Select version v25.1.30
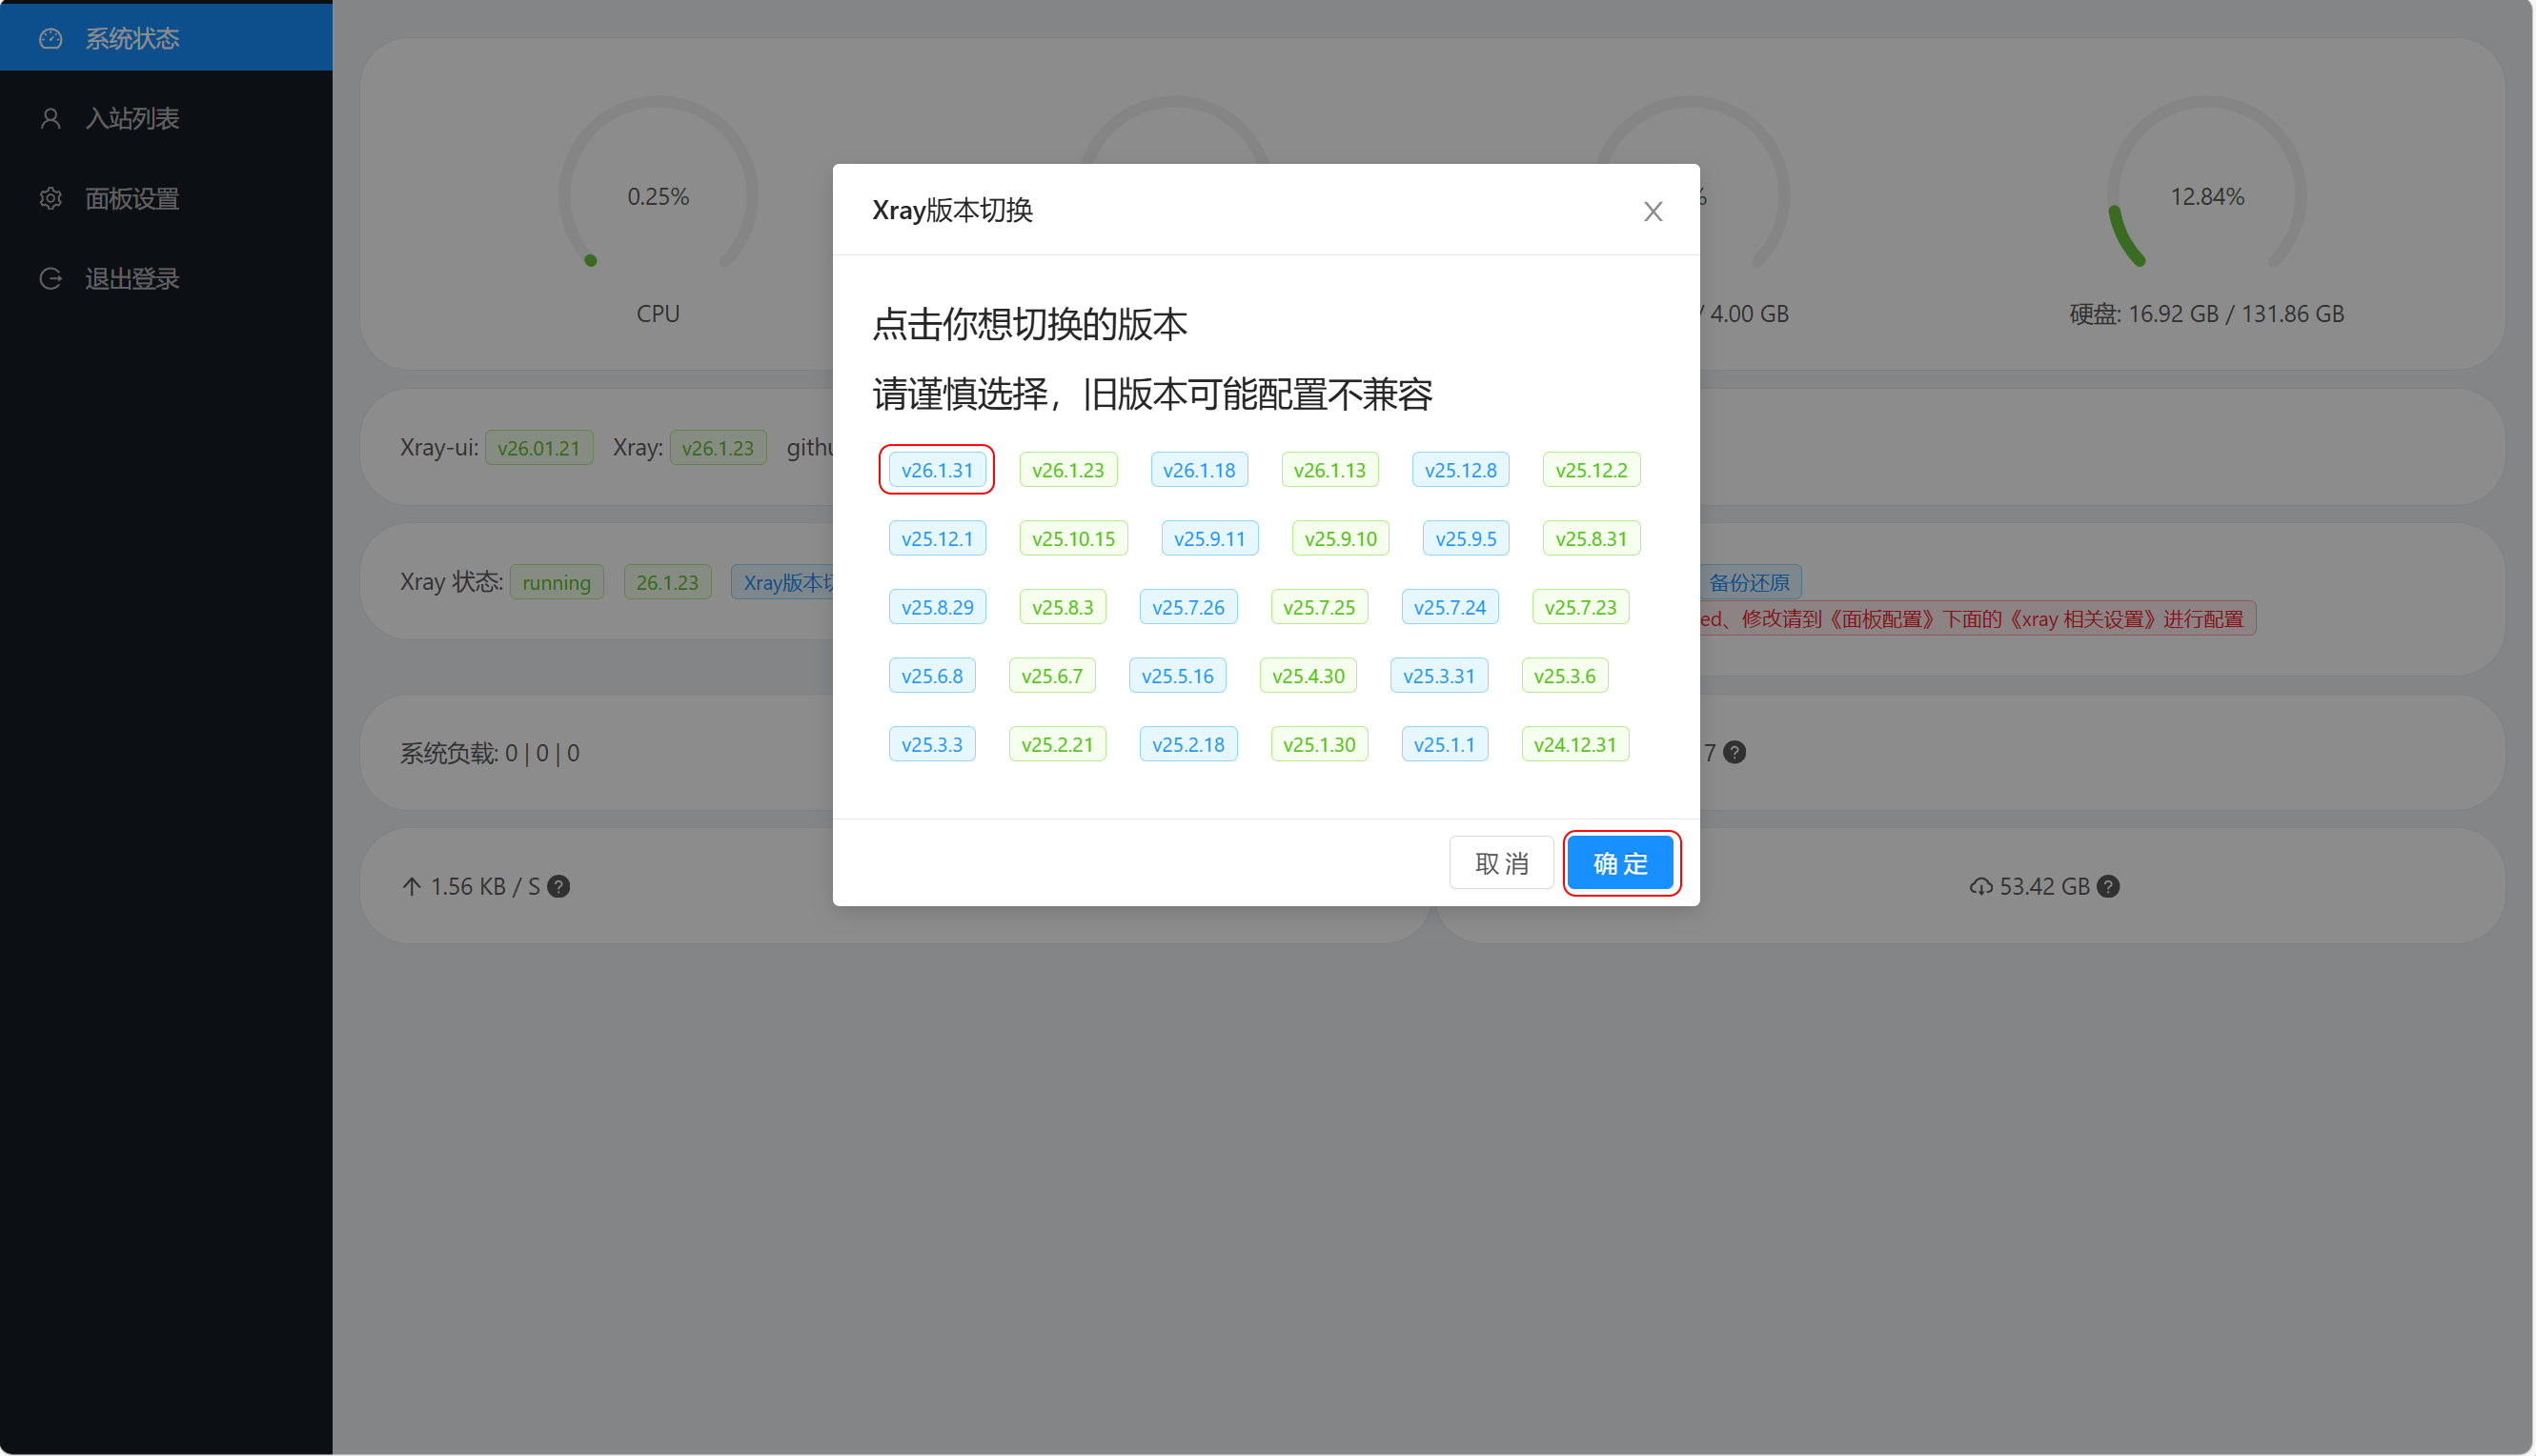The height and width of the screenshot is (1456, 2536). click(x=1318, y=745)
